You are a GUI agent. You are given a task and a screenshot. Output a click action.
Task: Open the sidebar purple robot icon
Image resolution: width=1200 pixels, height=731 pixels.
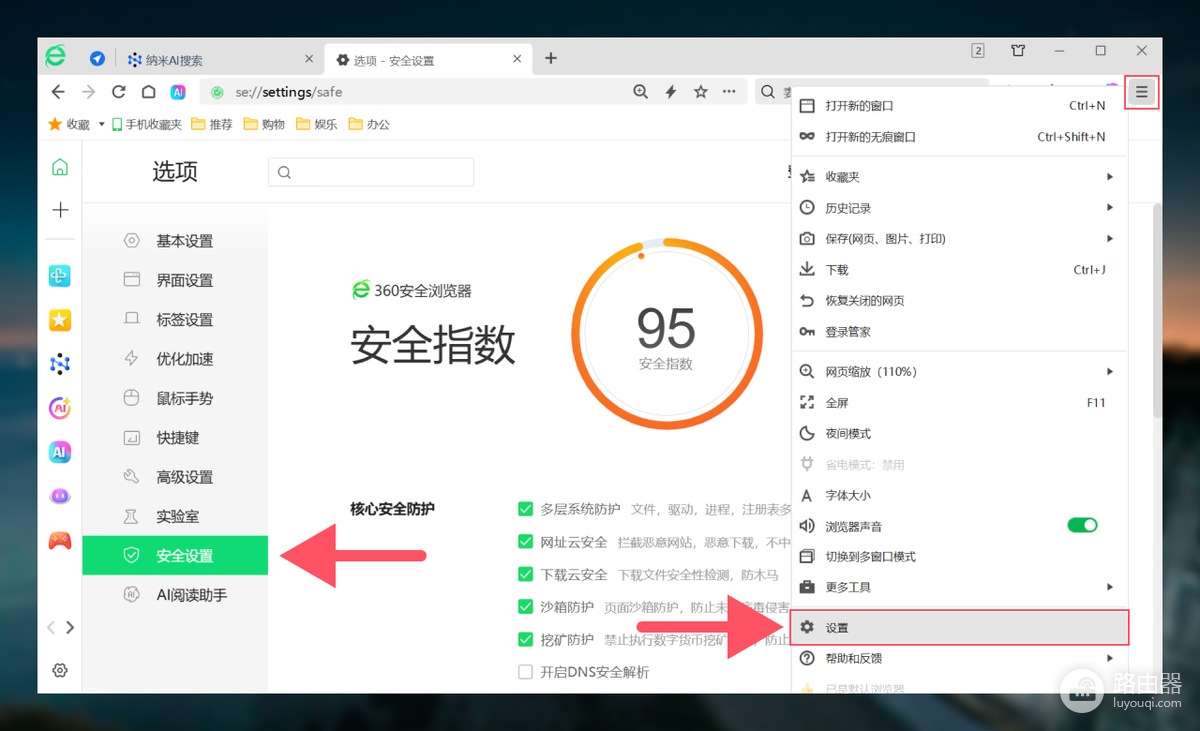pos(60,496)
